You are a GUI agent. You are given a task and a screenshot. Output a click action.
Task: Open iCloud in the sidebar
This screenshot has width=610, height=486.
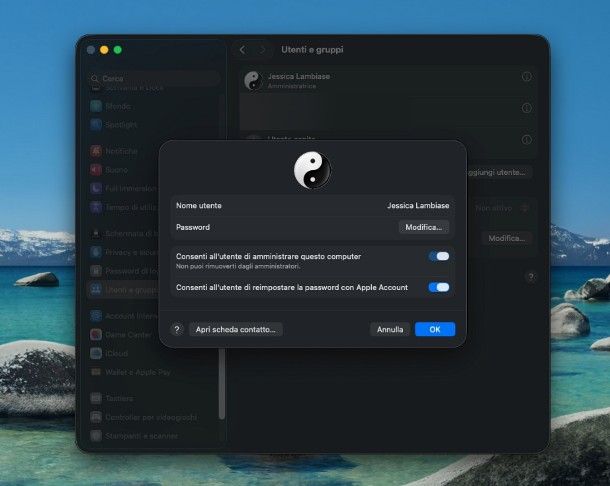(110, 353)
